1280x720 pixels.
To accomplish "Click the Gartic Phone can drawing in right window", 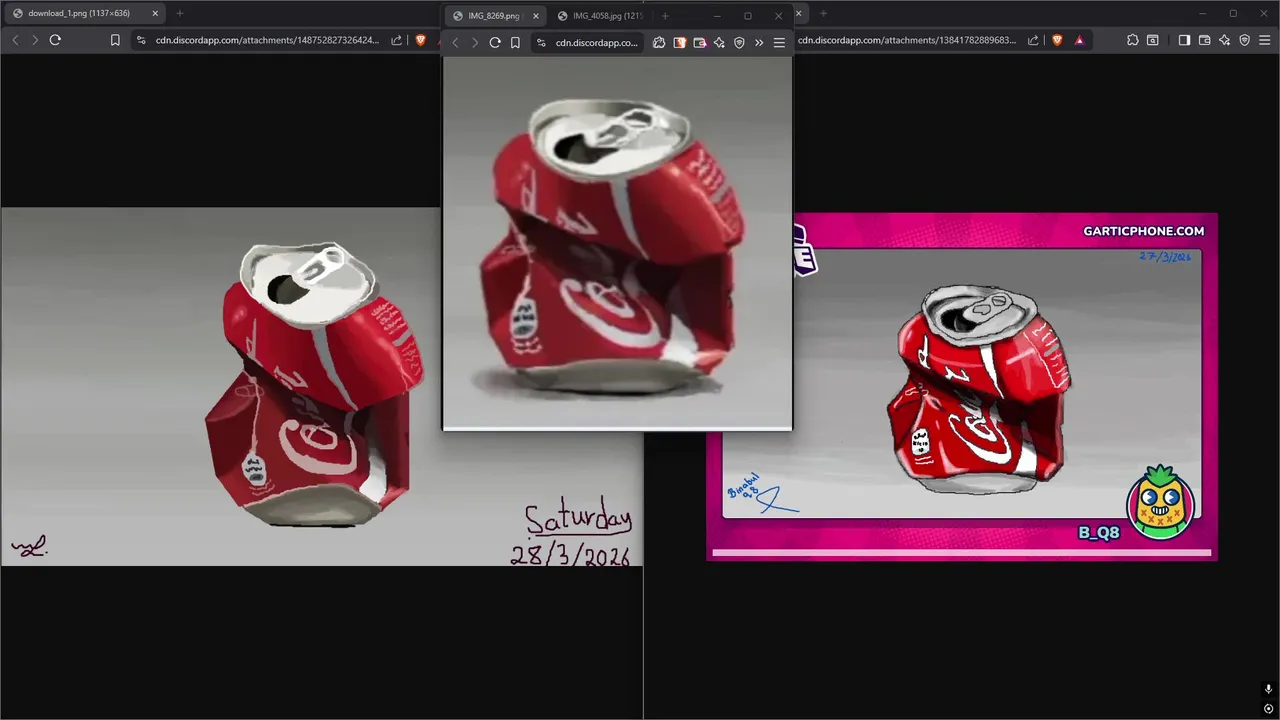I will [x=962, y=385].
